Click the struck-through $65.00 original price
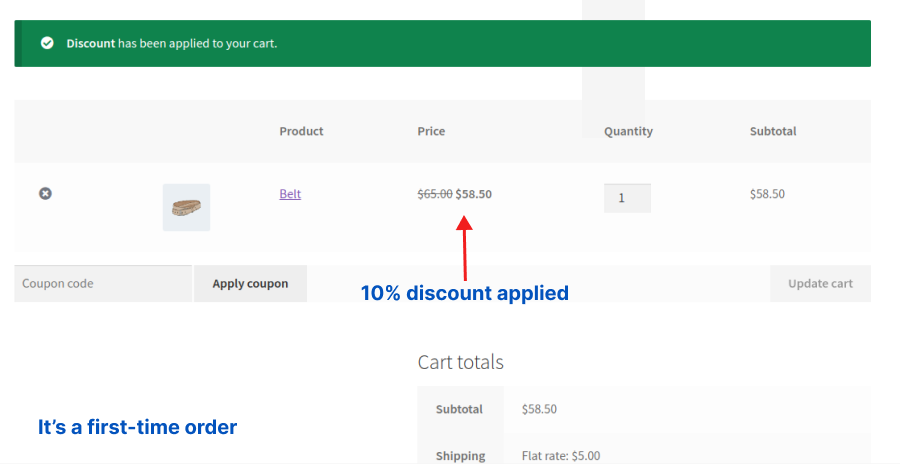Viewport: 900px width, 464px height. click(435, 194)
